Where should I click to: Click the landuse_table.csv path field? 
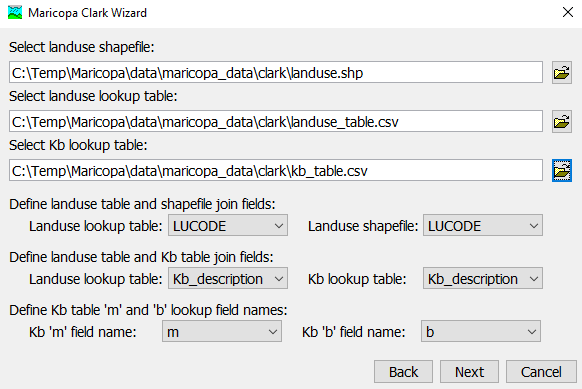click(276, 121)
